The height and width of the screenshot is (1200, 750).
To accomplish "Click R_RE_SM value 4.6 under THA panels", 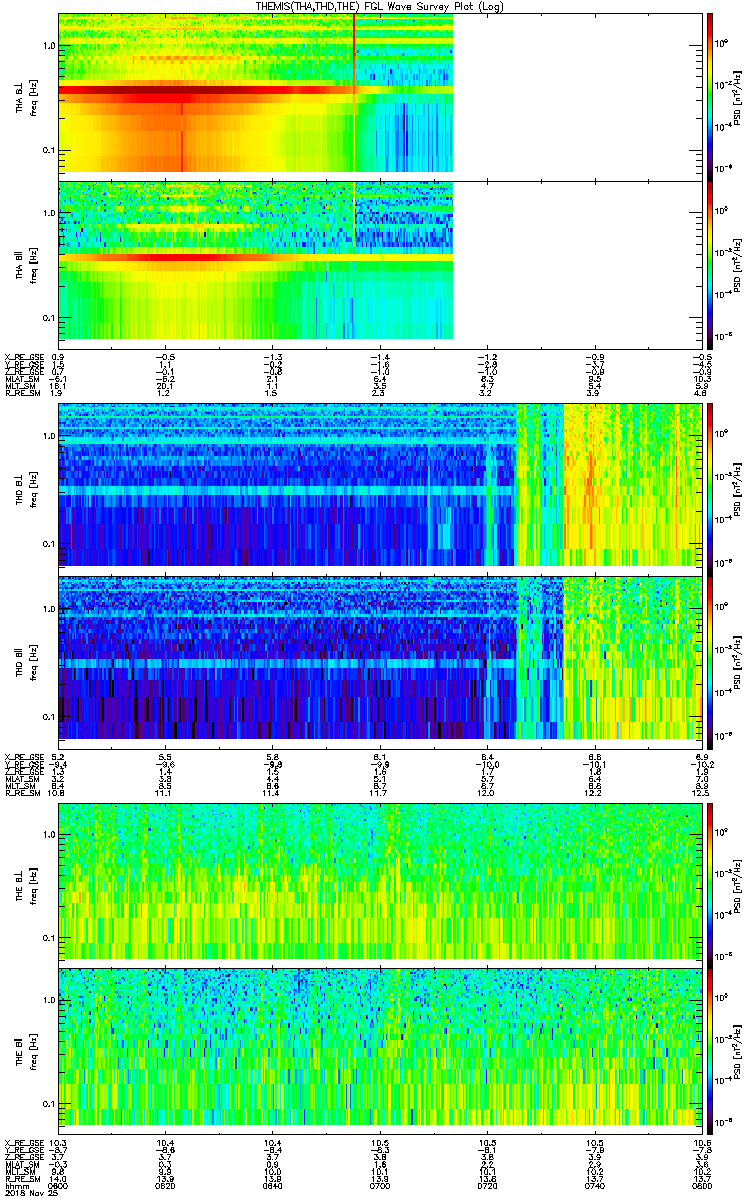I will [703, 392].
